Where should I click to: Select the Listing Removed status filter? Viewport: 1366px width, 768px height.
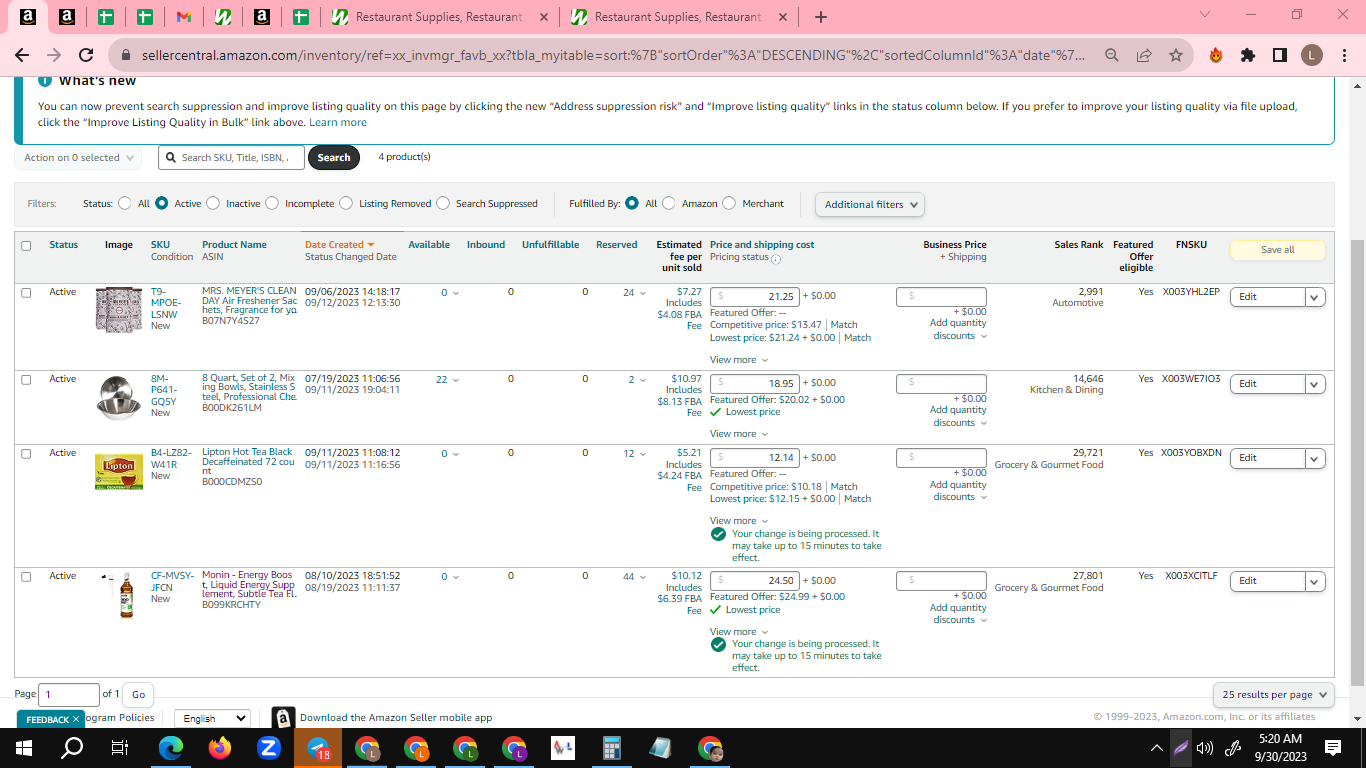coord(346,203)
